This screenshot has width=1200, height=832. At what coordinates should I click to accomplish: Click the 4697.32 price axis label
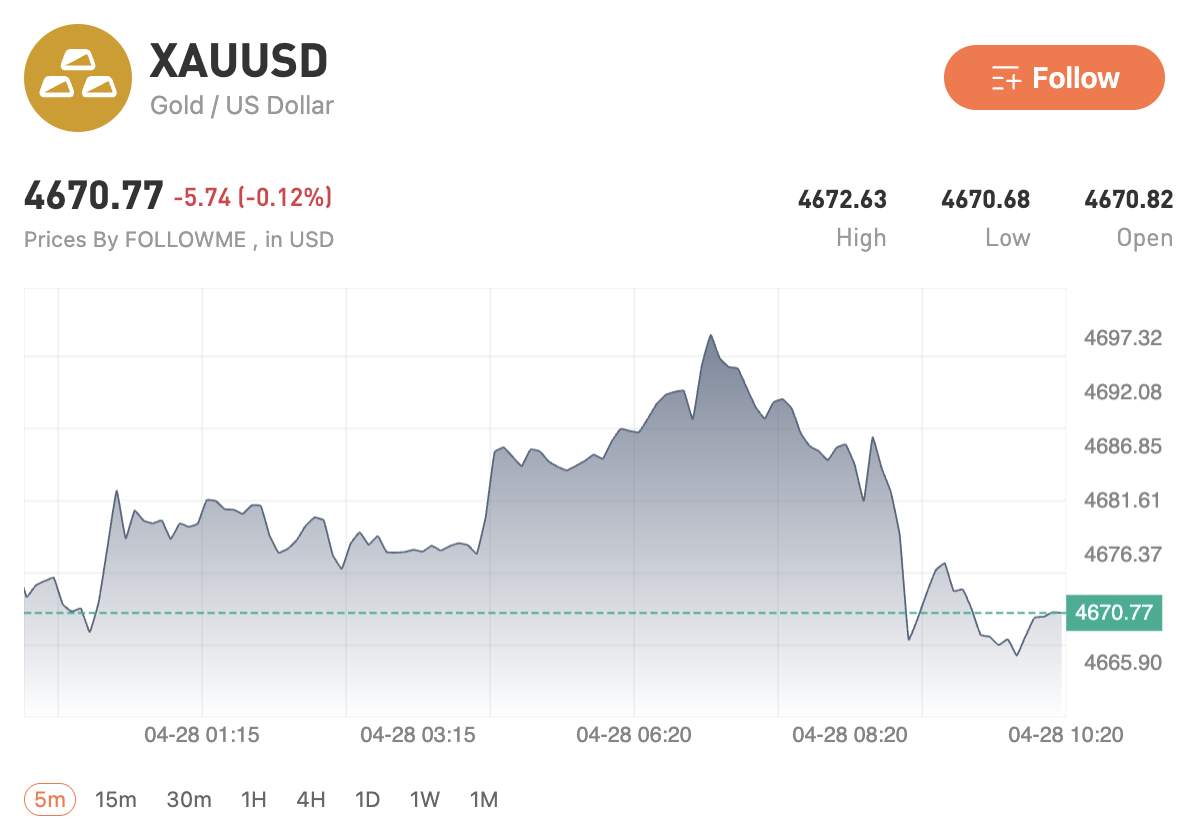1123,338
